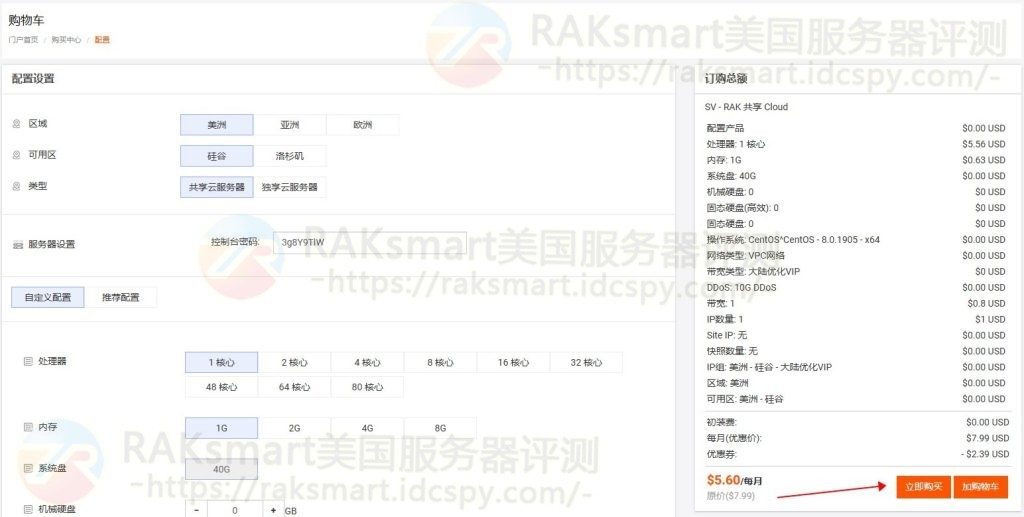Viewport: 1024px width, 517px height.
Task: Choose 2G memory option
Action: (x=295, y=428)
